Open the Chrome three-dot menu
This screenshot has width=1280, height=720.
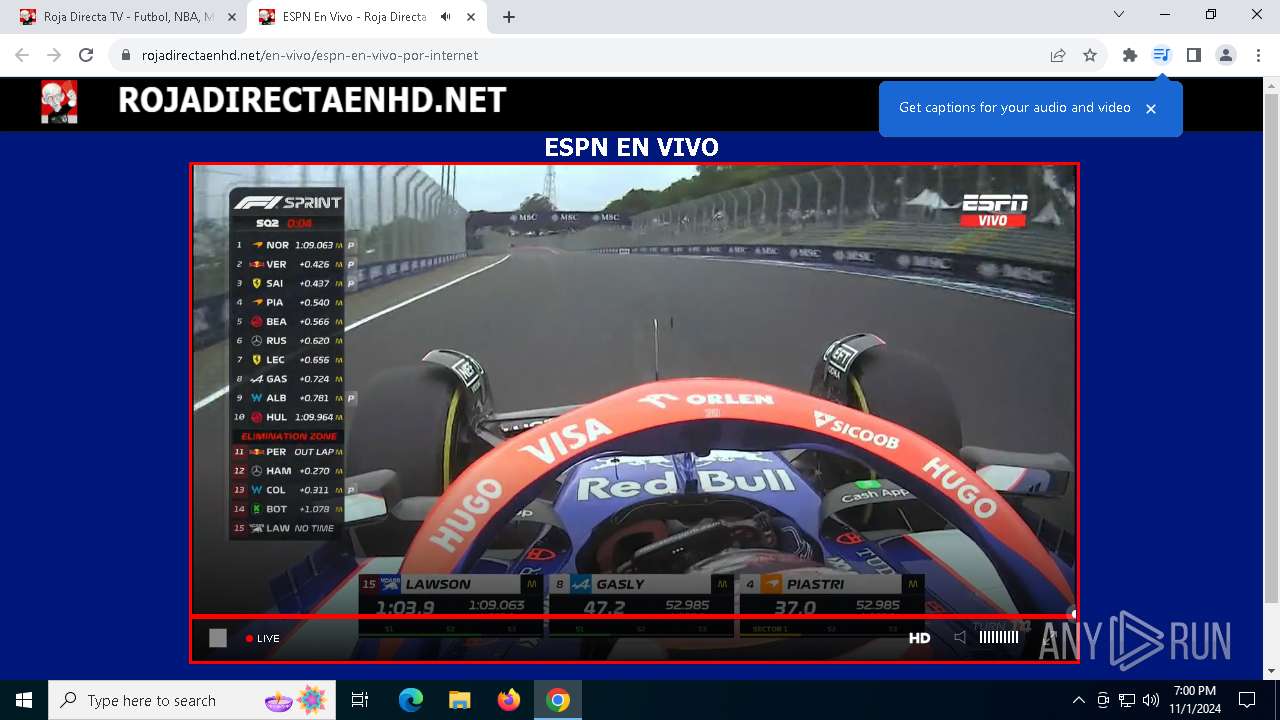[x=1258, y=55]
